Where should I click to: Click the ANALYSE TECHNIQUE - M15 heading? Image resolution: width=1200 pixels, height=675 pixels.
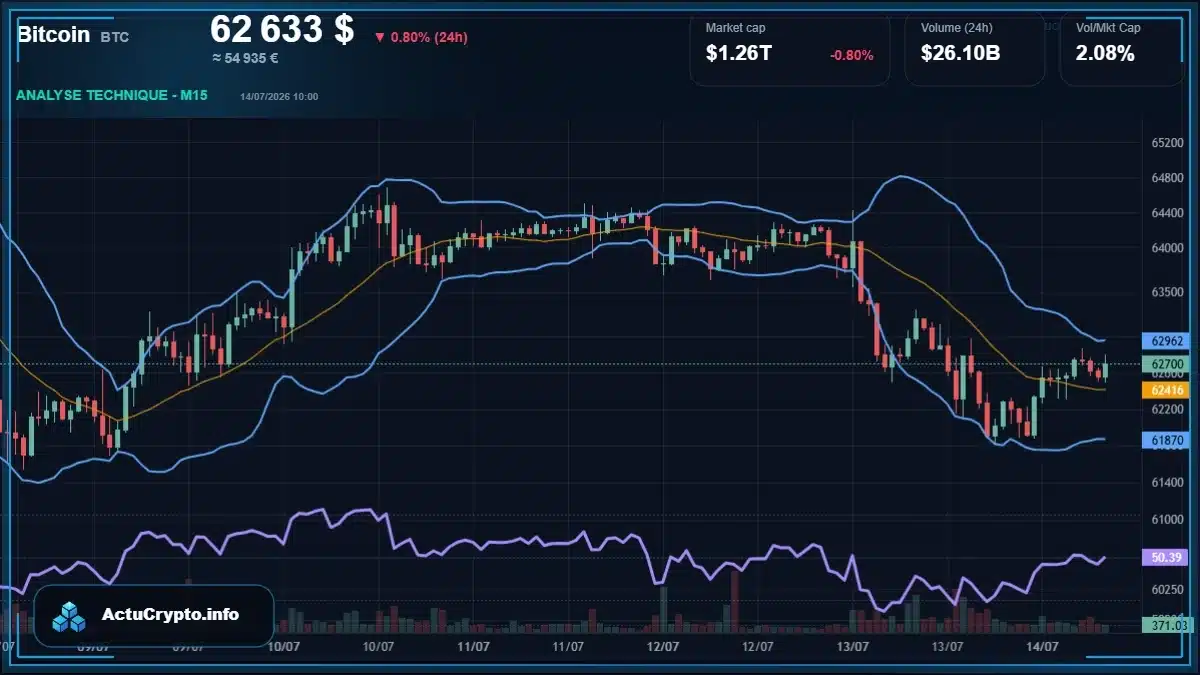112,95
